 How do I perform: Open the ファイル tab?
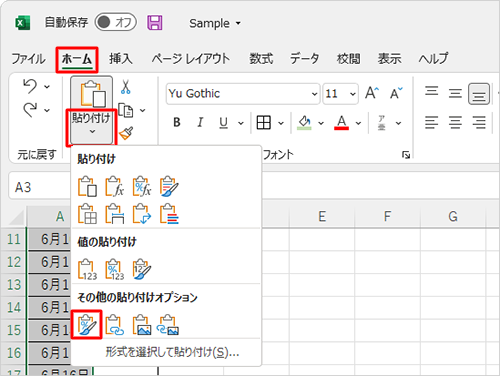(x=28, y=59)
